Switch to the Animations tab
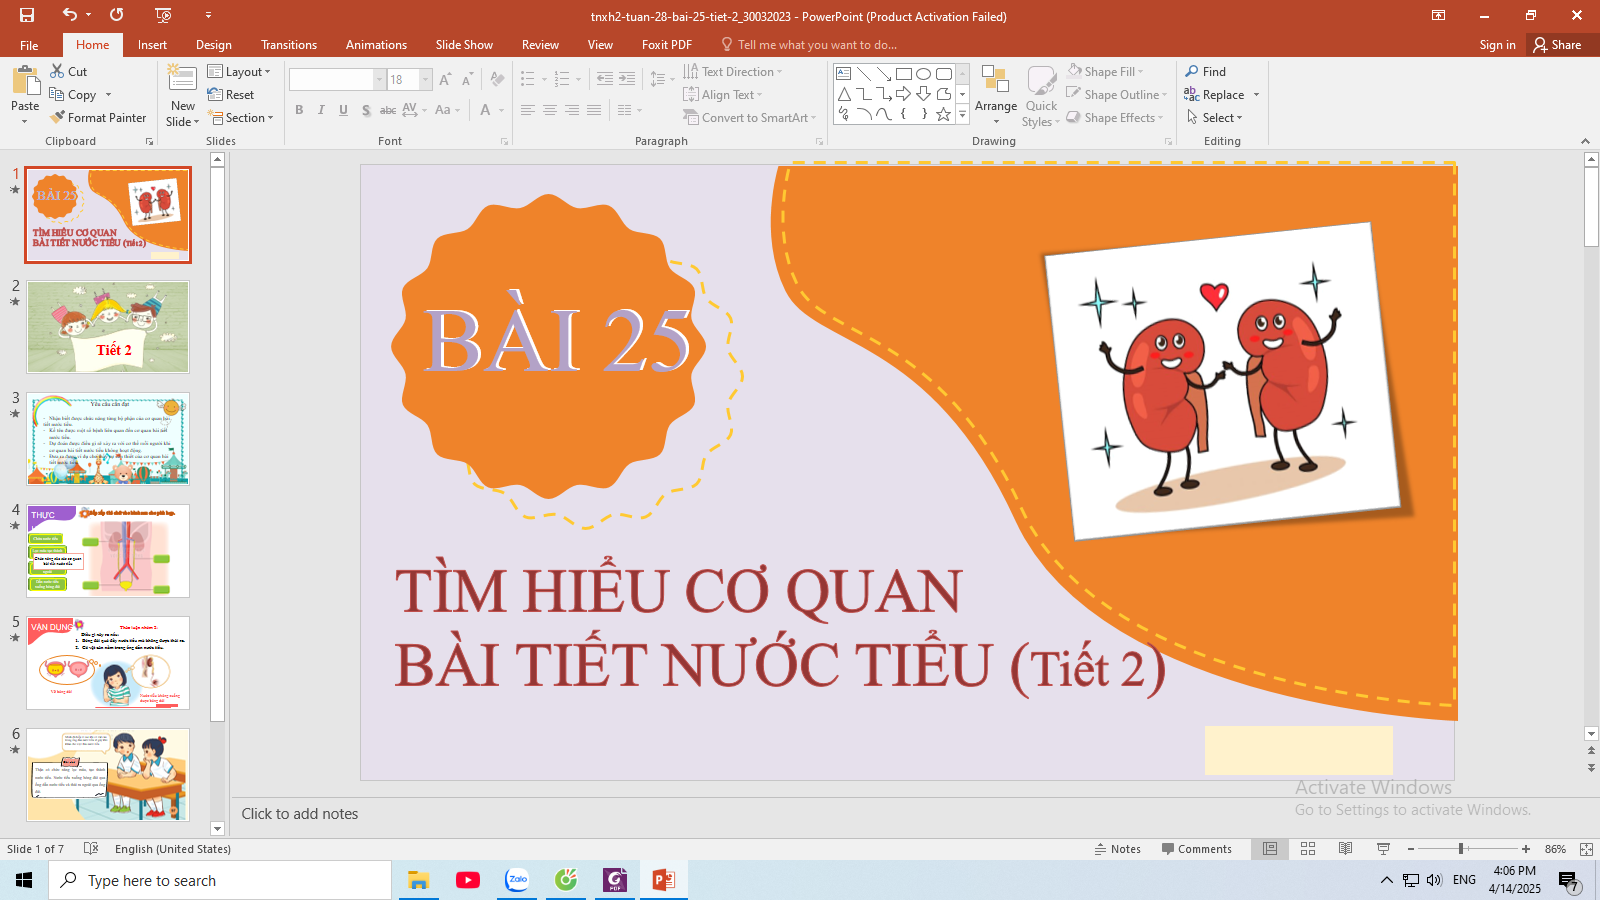The image size is (1600, 900). pos(376,45)
